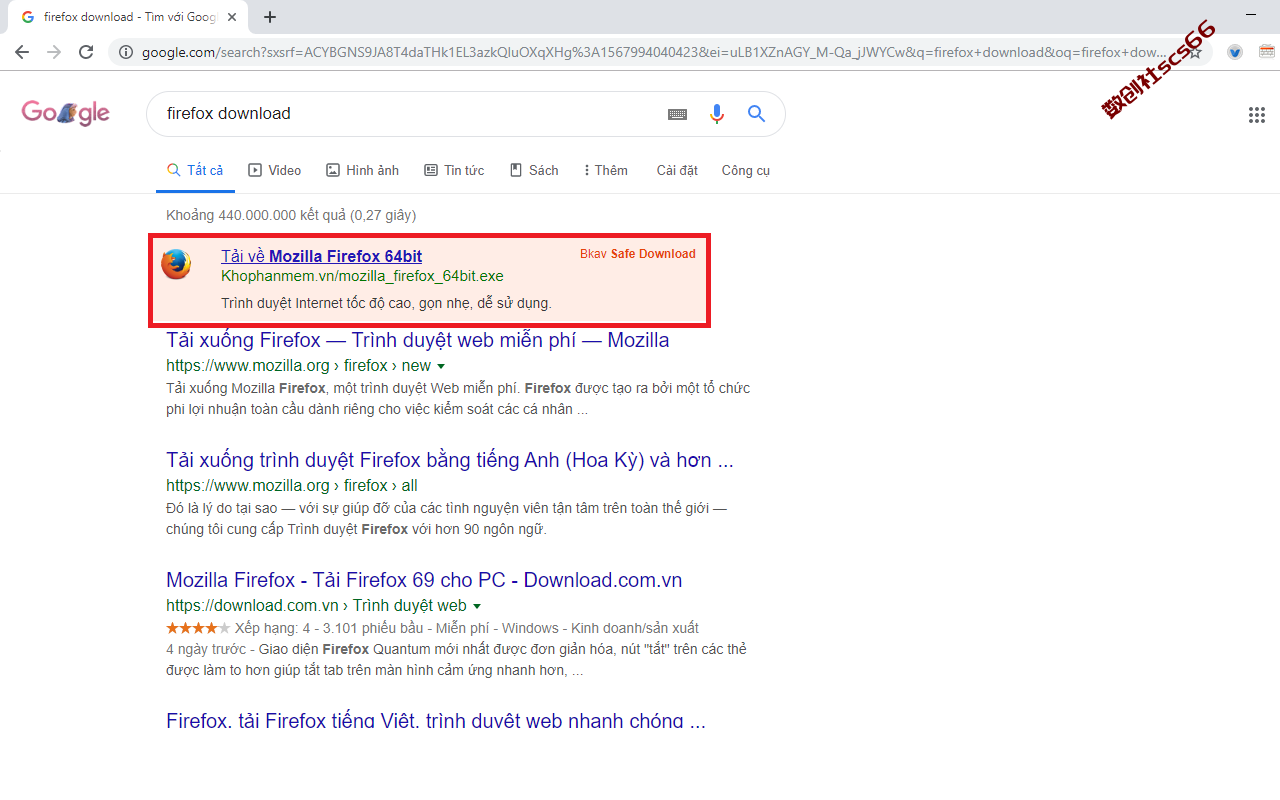Image resolution: width=1280 pixels, height=800 pixels.
Task: Open the red keyboard extension icon
Action: (x=1267, y=52)
